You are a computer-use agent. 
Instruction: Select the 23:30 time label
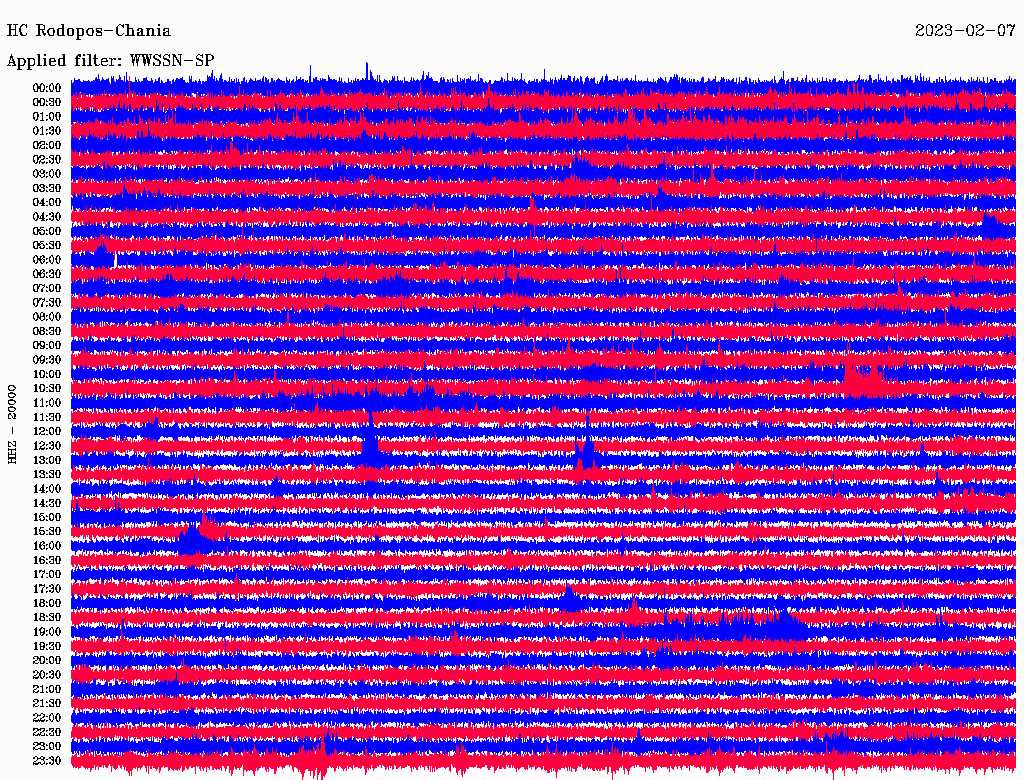click(47, 762)
